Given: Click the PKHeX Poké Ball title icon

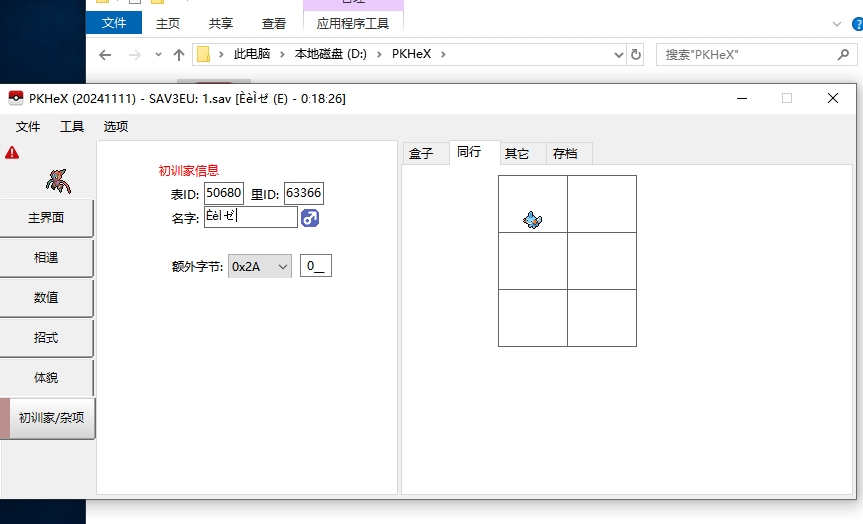Looking at the screenshot, I should tap(16, 98).
